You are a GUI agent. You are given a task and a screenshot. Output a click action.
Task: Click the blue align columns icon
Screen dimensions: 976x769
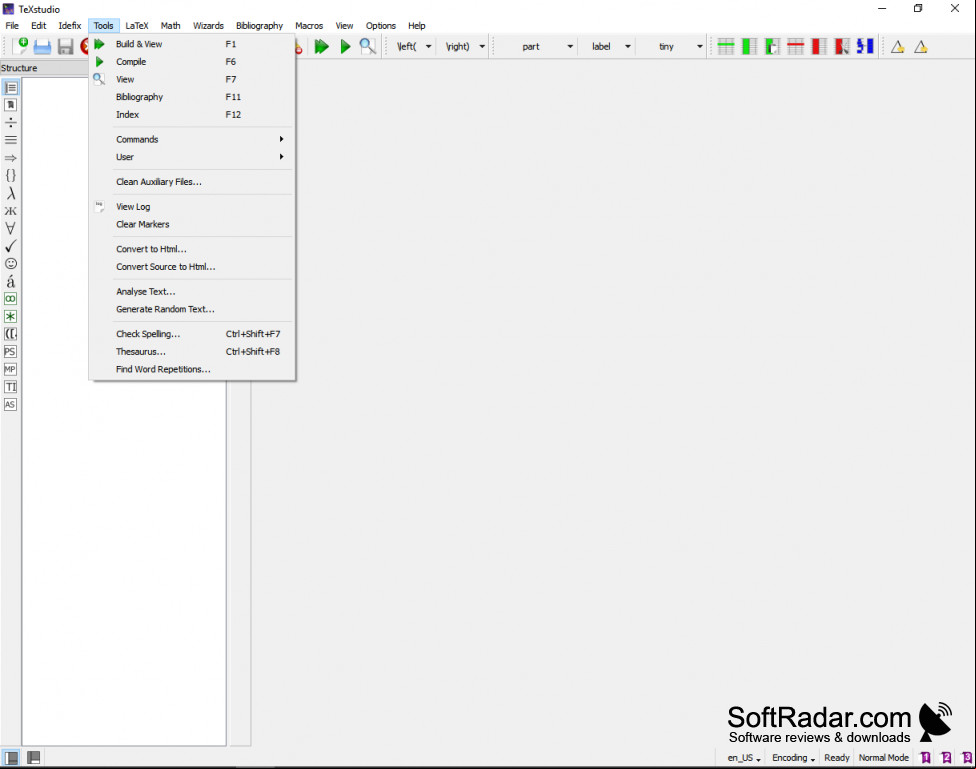[865, 46]
